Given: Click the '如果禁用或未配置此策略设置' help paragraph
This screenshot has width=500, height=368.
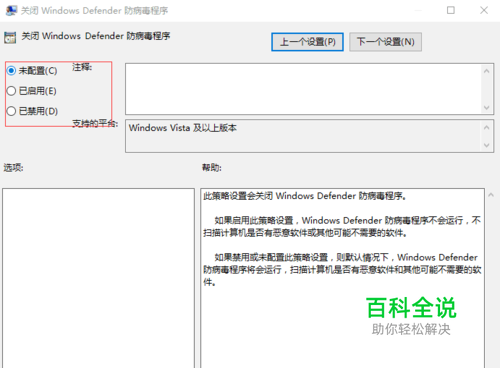Looking at the screenshot, I should [342, 270].
